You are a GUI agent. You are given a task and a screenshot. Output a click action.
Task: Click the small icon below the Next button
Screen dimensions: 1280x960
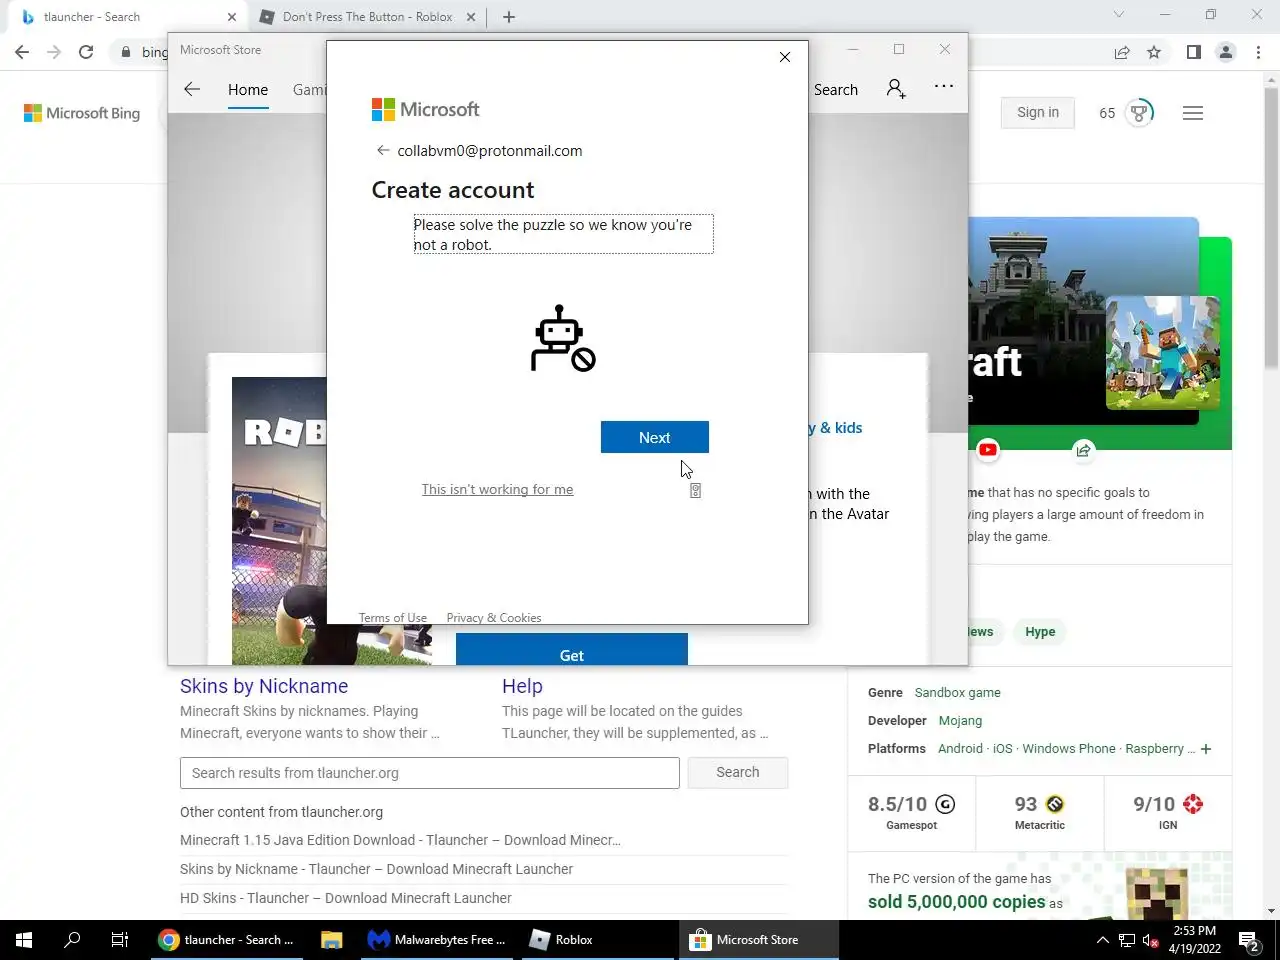click(x=695, y=490)
